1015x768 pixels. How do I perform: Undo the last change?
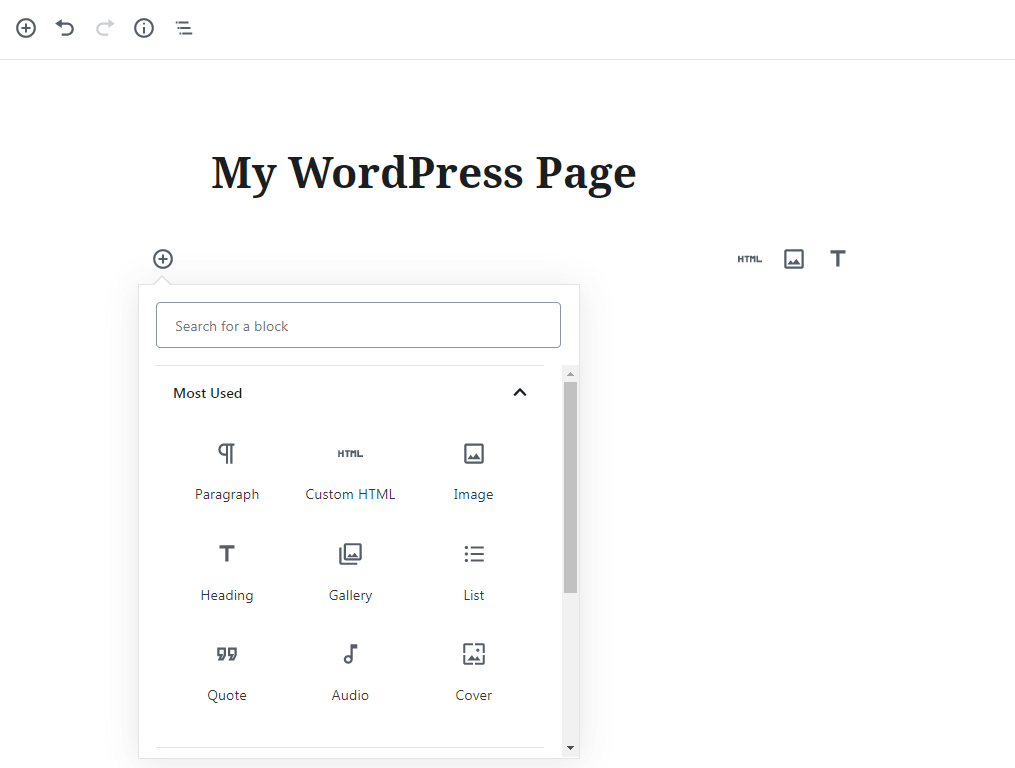tap(65, 28)
